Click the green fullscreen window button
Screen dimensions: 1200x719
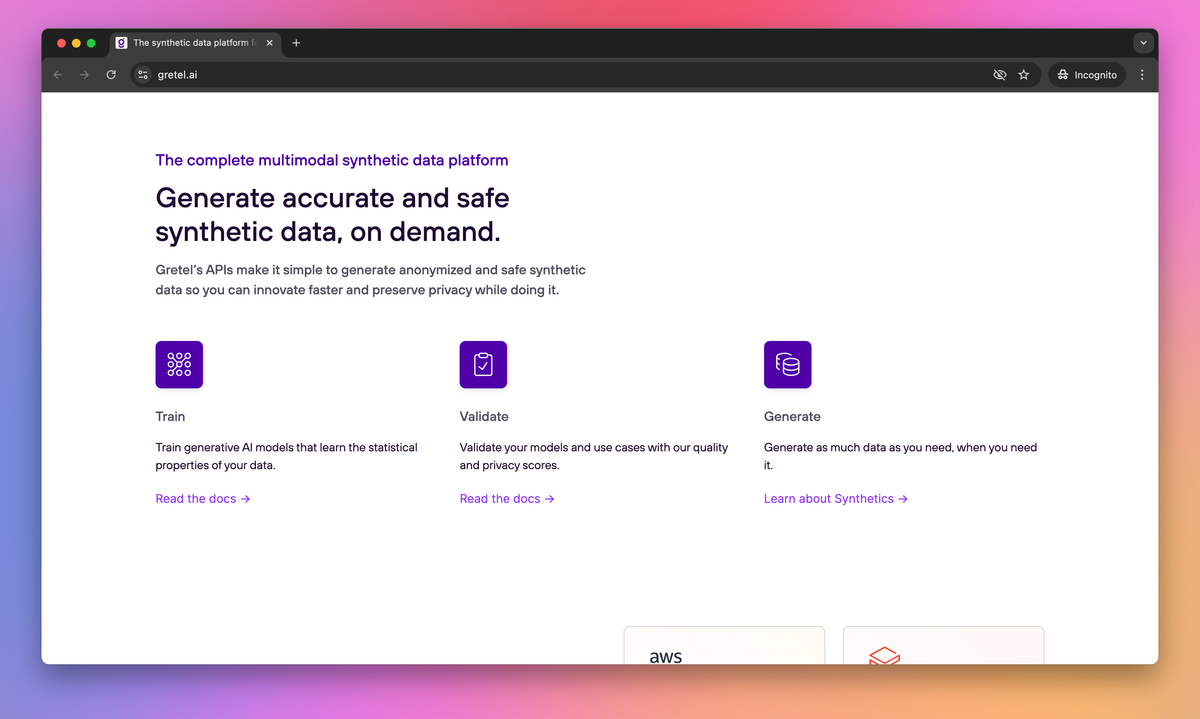pos(91,43)
